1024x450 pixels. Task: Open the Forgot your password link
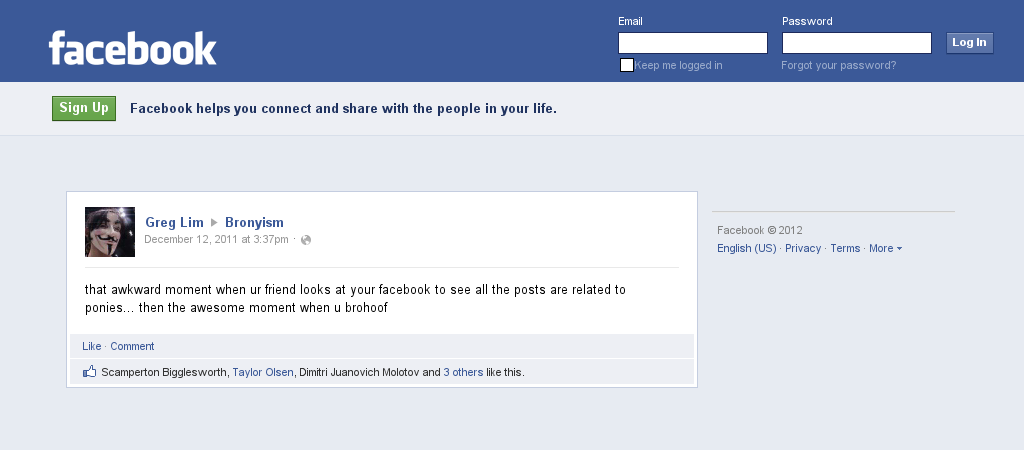(x=839, y=65)
